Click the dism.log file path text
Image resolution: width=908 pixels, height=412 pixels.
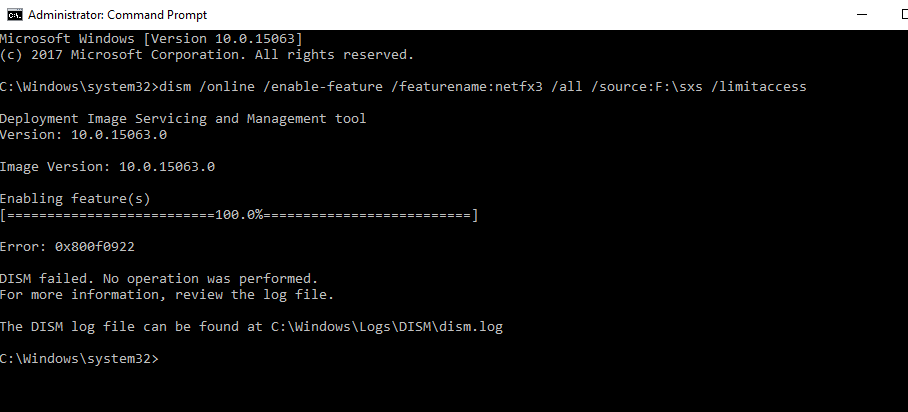[387, 327]
